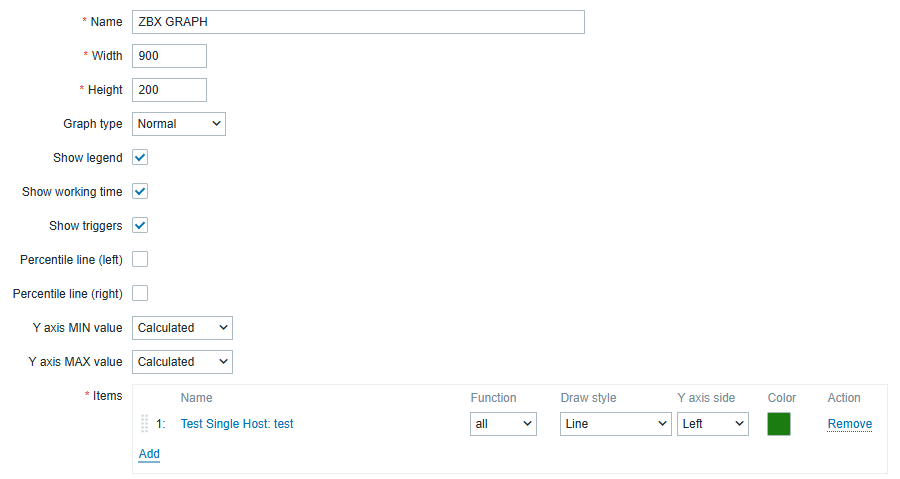
Task: Toggle the Show working time checkbox
Action: click(x=140, y=191)
